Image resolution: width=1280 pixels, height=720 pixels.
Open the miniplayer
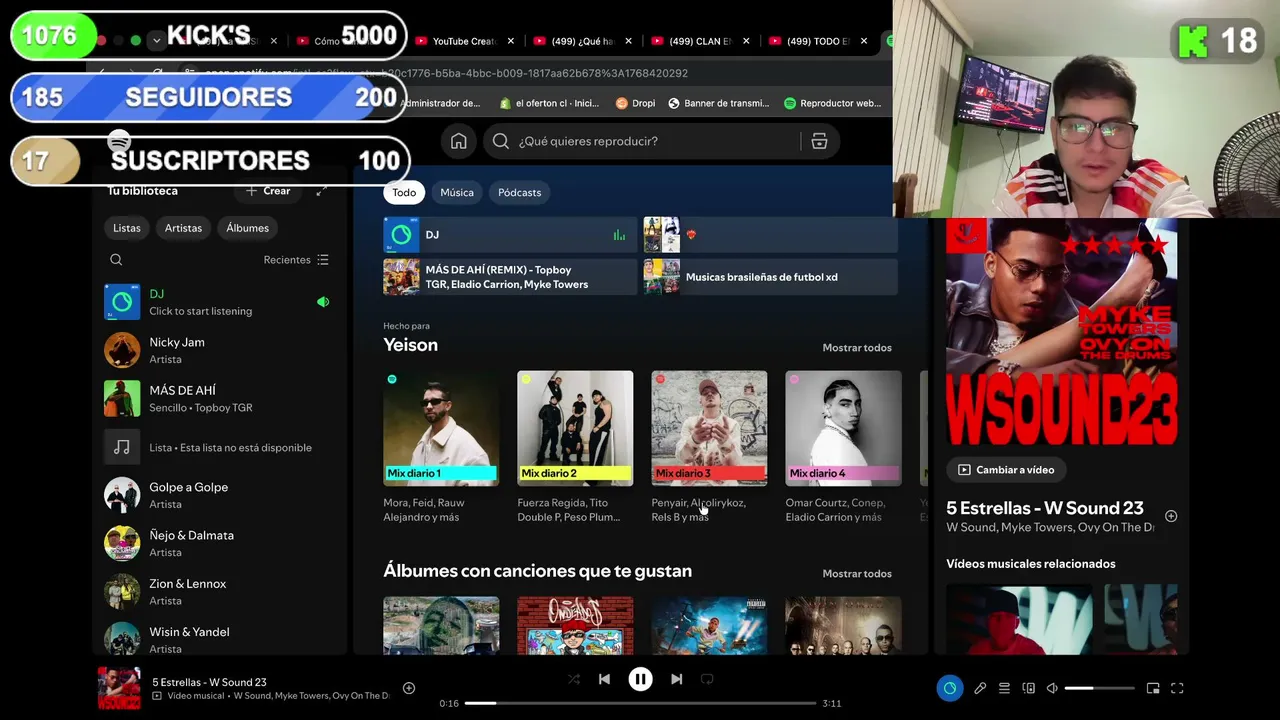click(1153, 688)
